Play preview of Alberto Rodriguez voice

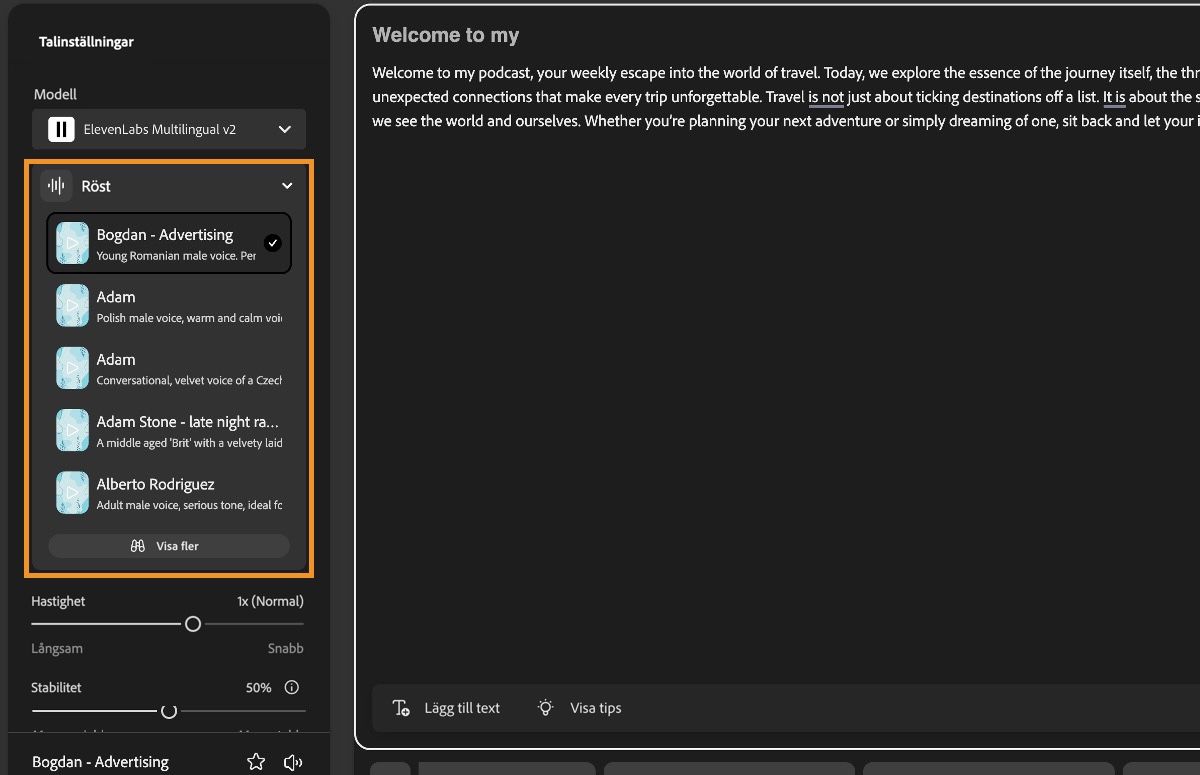click(x=72, y=492)
